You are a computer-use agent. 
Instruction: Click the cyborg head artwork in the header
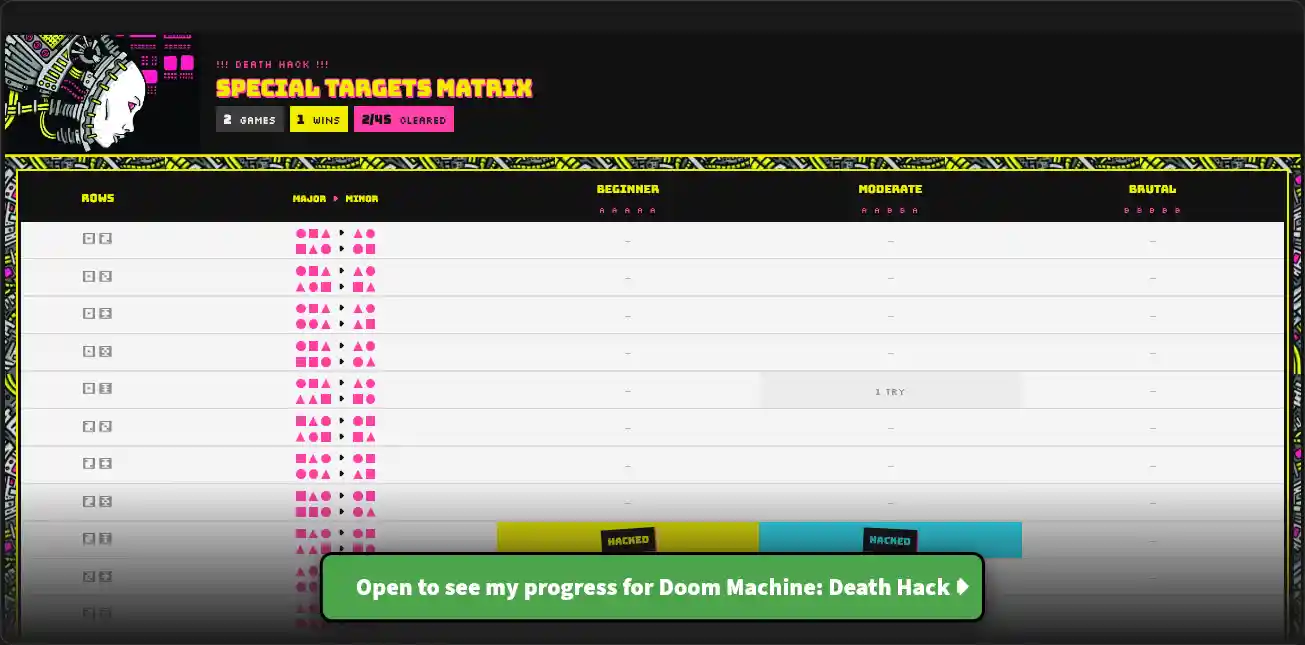pyautogui.click(x=100, y=92)
